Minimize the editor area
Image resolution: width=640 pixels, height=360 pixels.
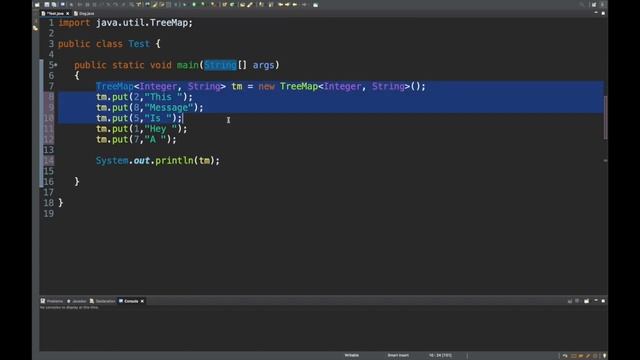[x=596, y=13]
